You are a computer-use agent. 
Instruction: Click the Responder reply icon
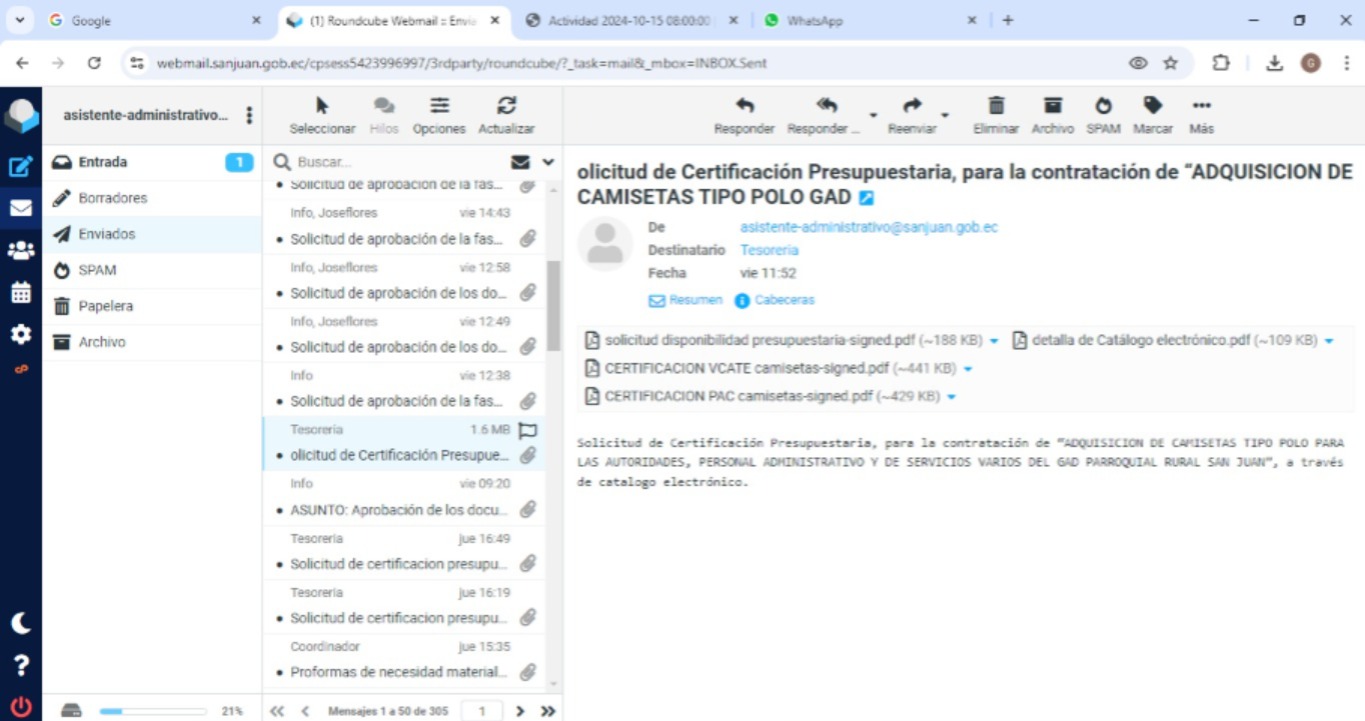click(x=744, y=115)
